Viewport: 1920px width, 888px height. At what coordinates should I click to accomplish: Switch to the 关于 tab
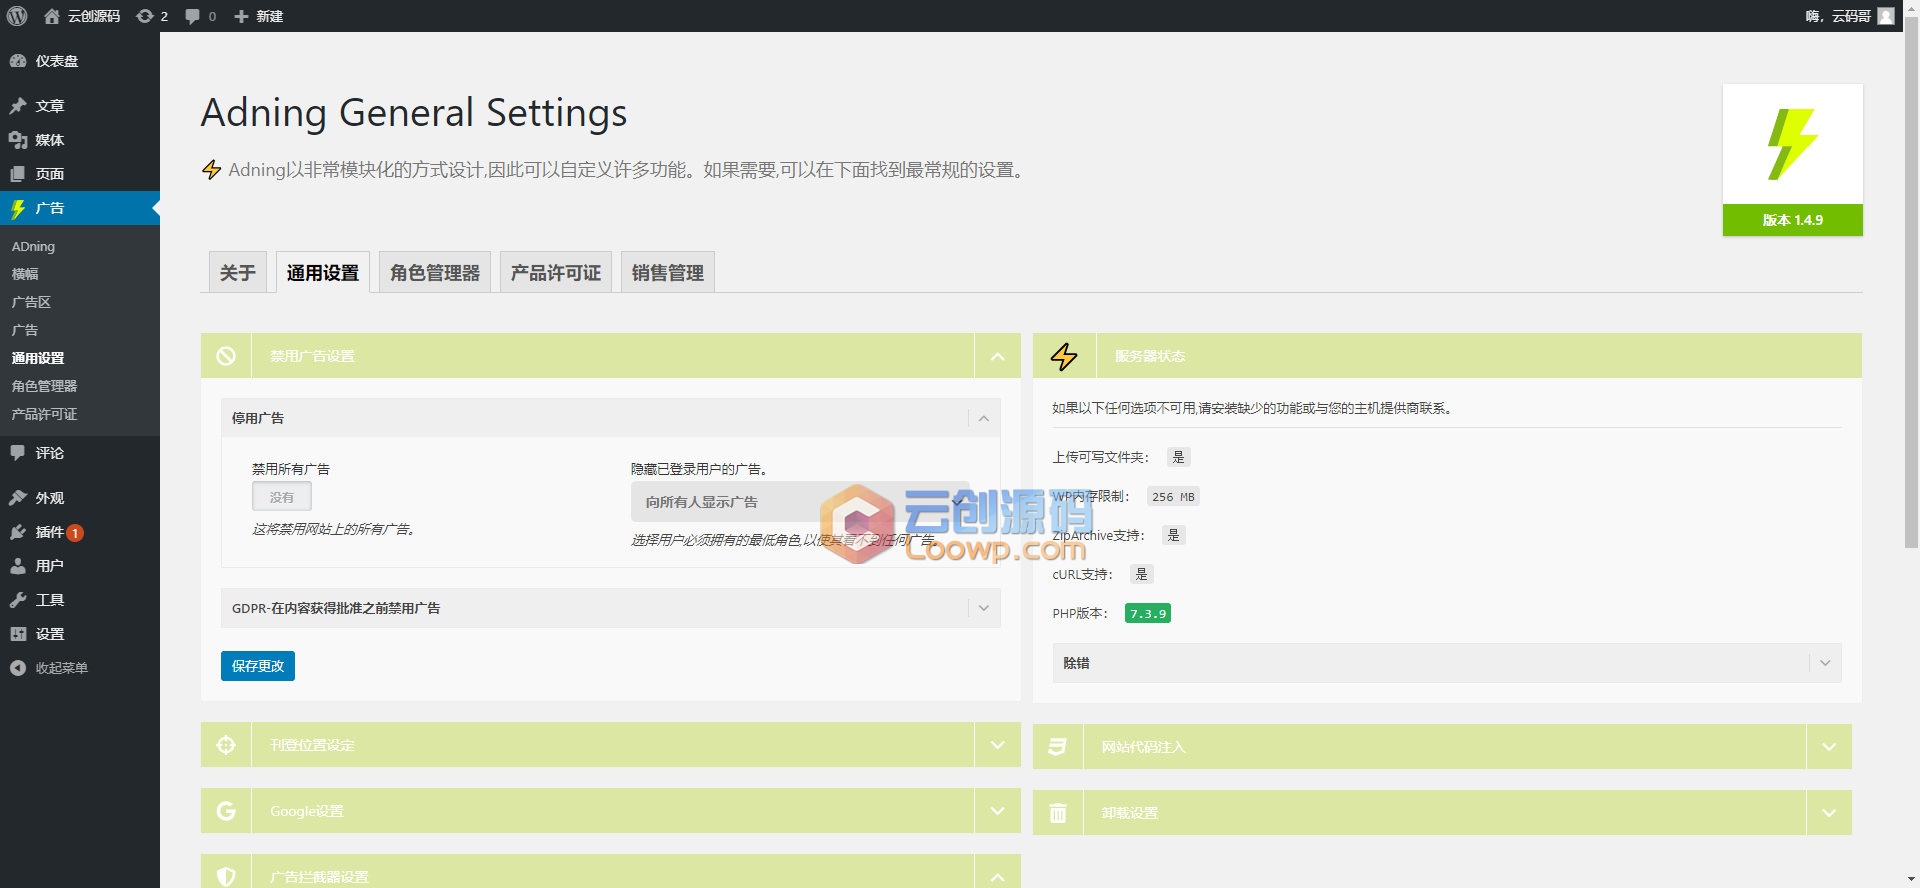(238, 273)
